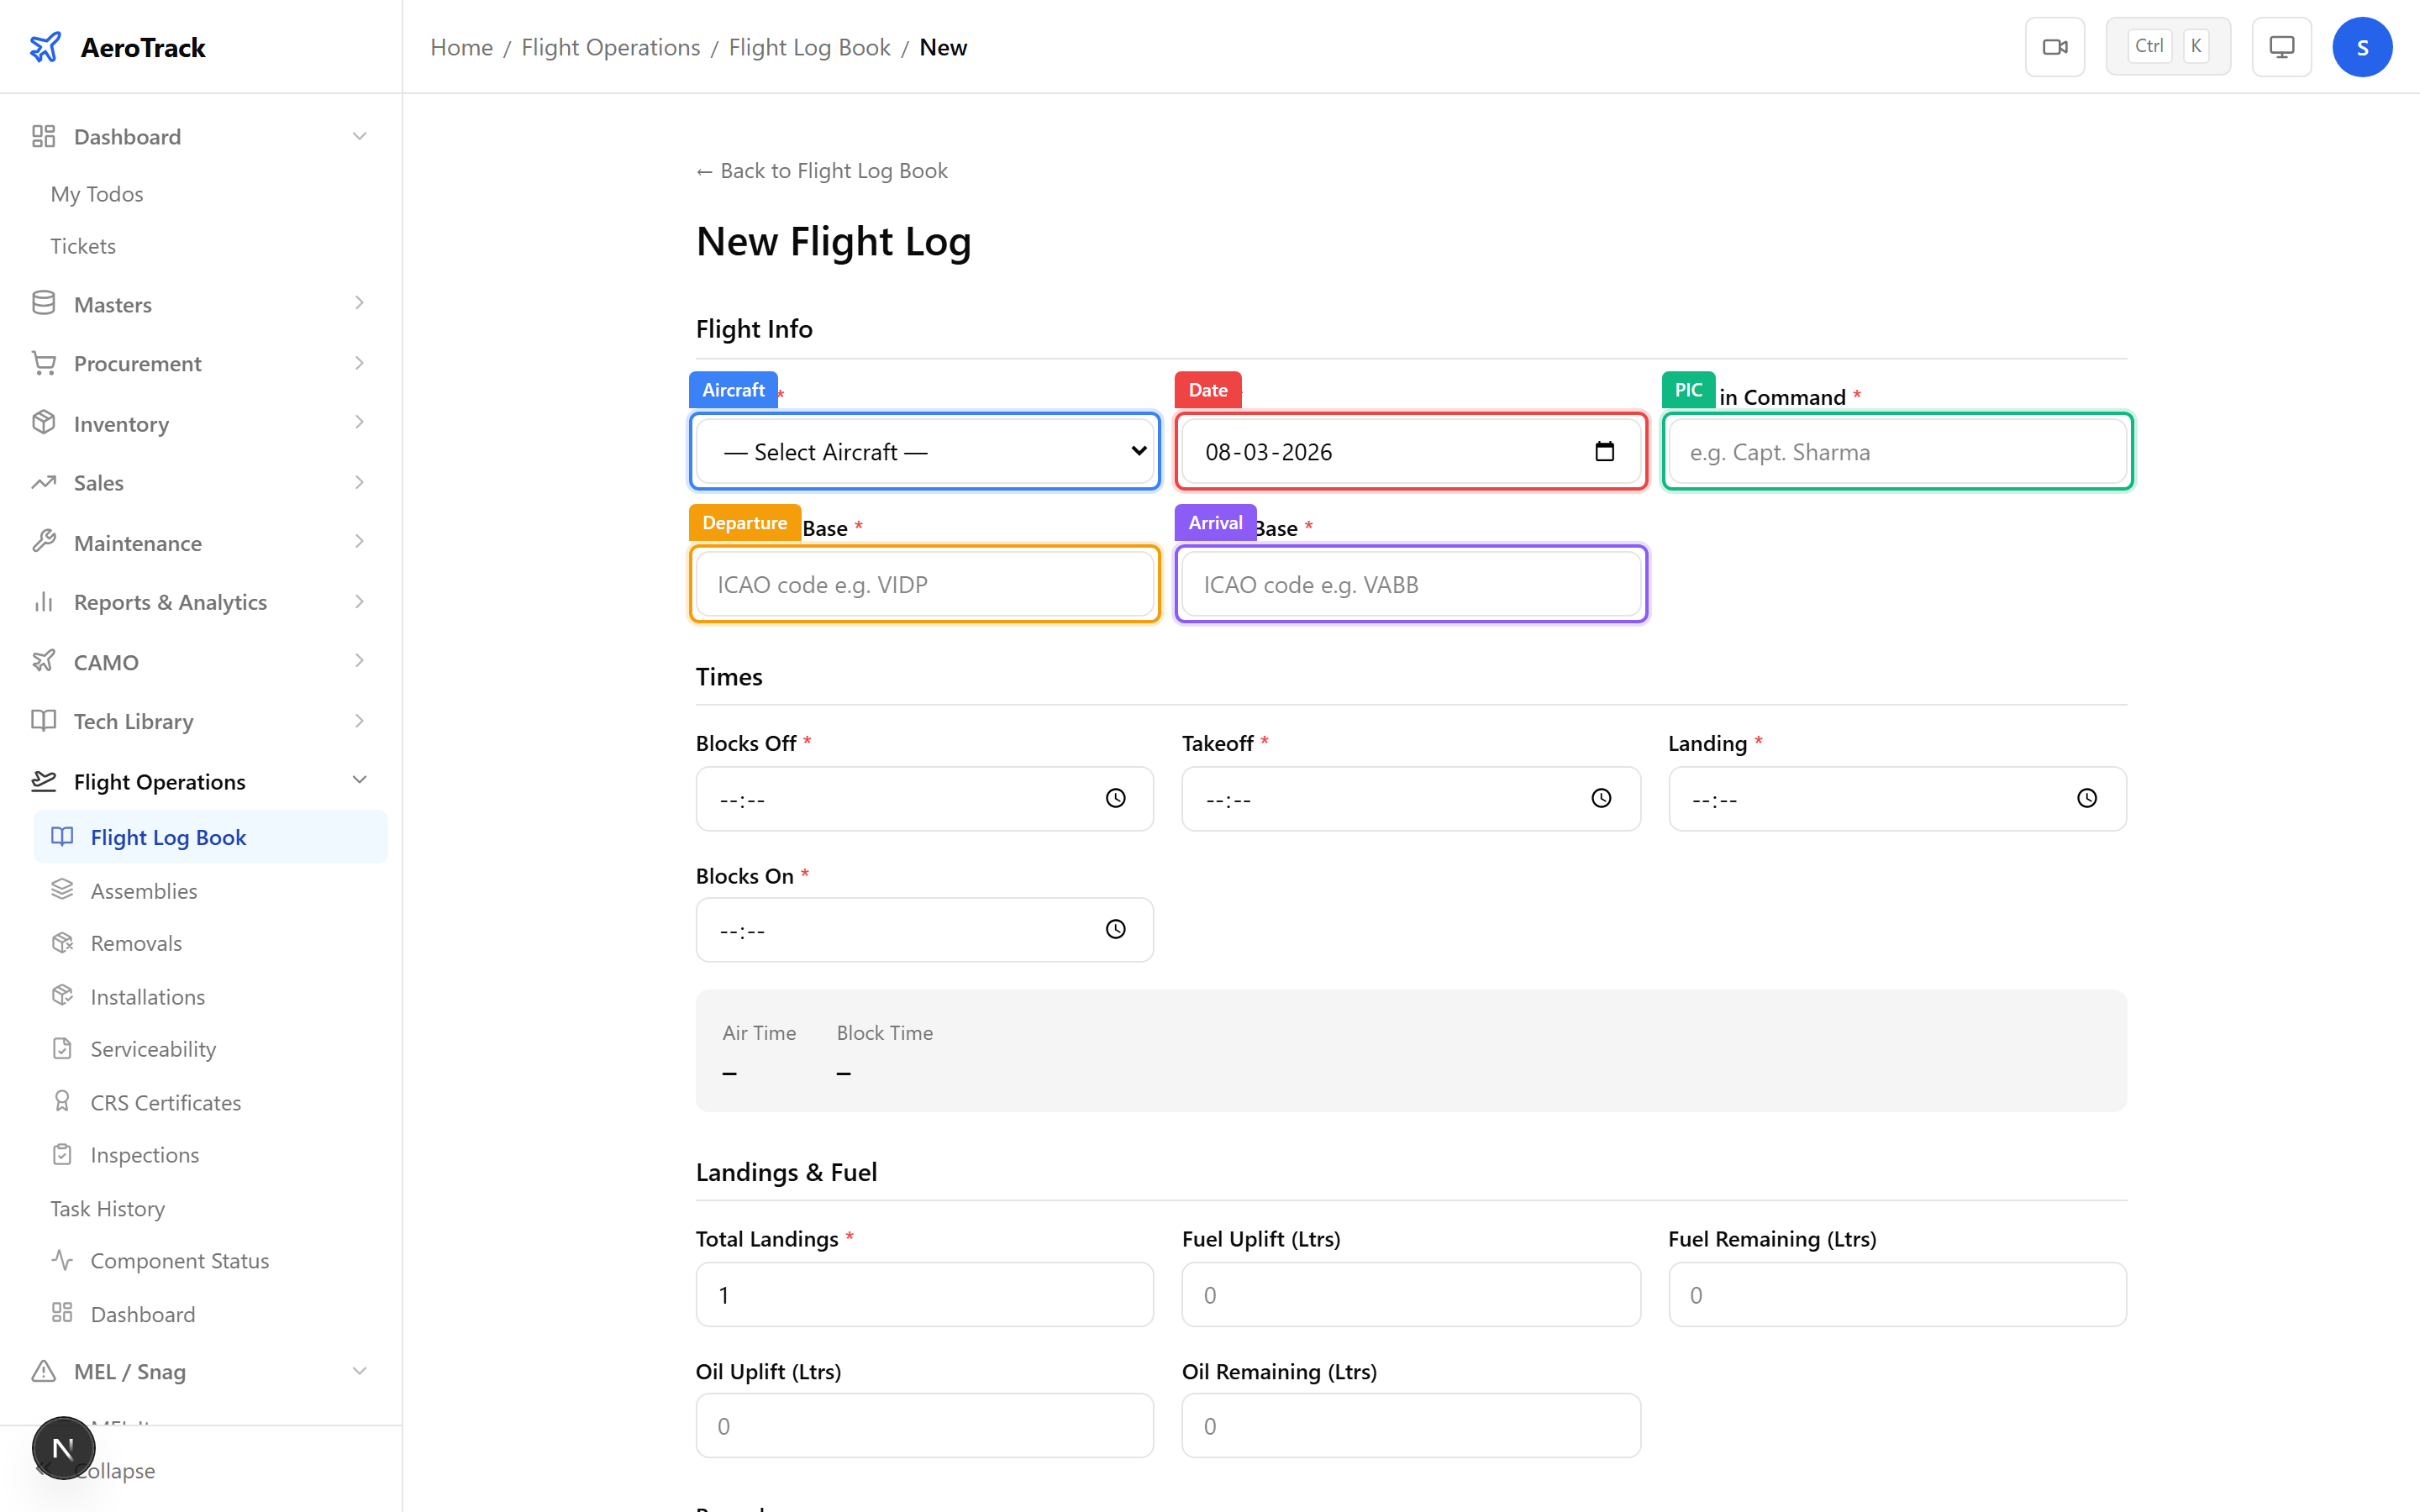
Task: Click the user avatar S button
Action: 2361,47
